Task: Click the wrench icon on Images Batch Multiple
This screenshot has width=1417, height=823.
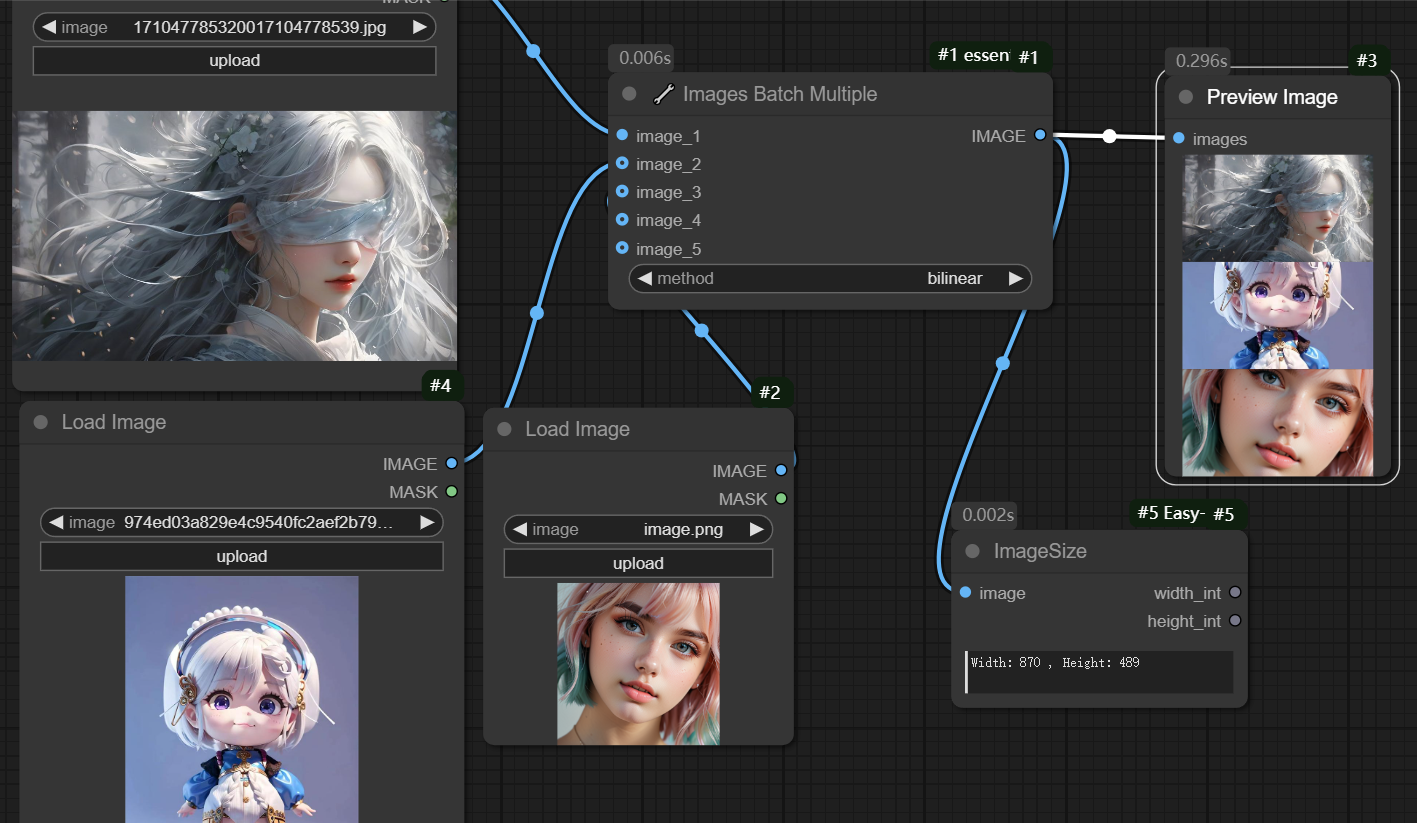Action: (x=663, y=95)
